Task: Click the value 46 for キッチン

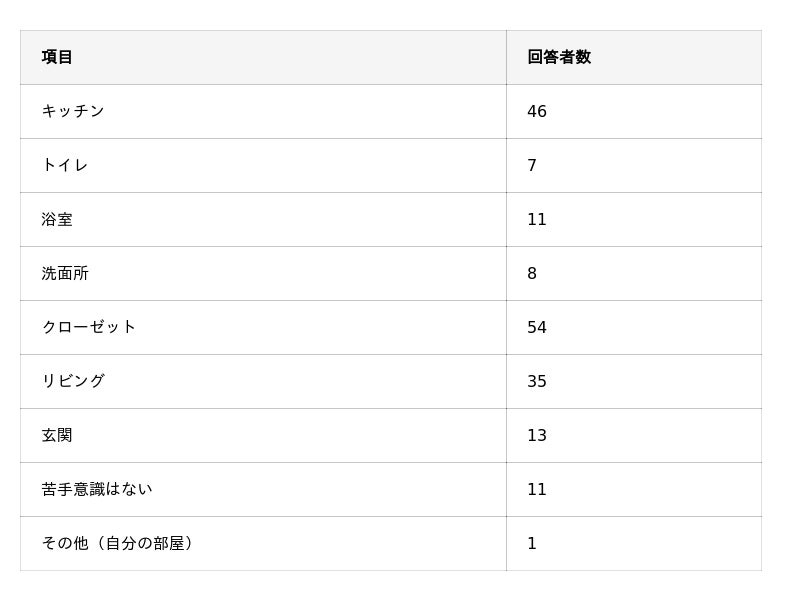Action: (x=537, y=111)
